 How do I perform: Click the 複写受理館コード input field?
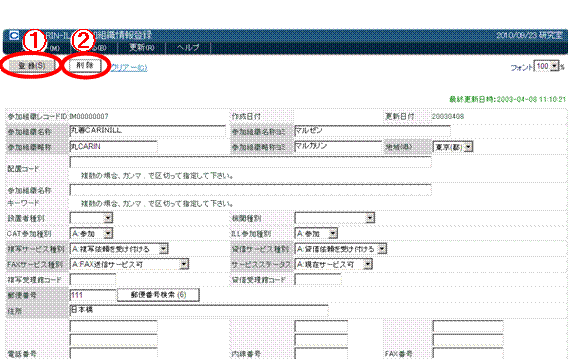pyautogui.click(x=93, y=280)
